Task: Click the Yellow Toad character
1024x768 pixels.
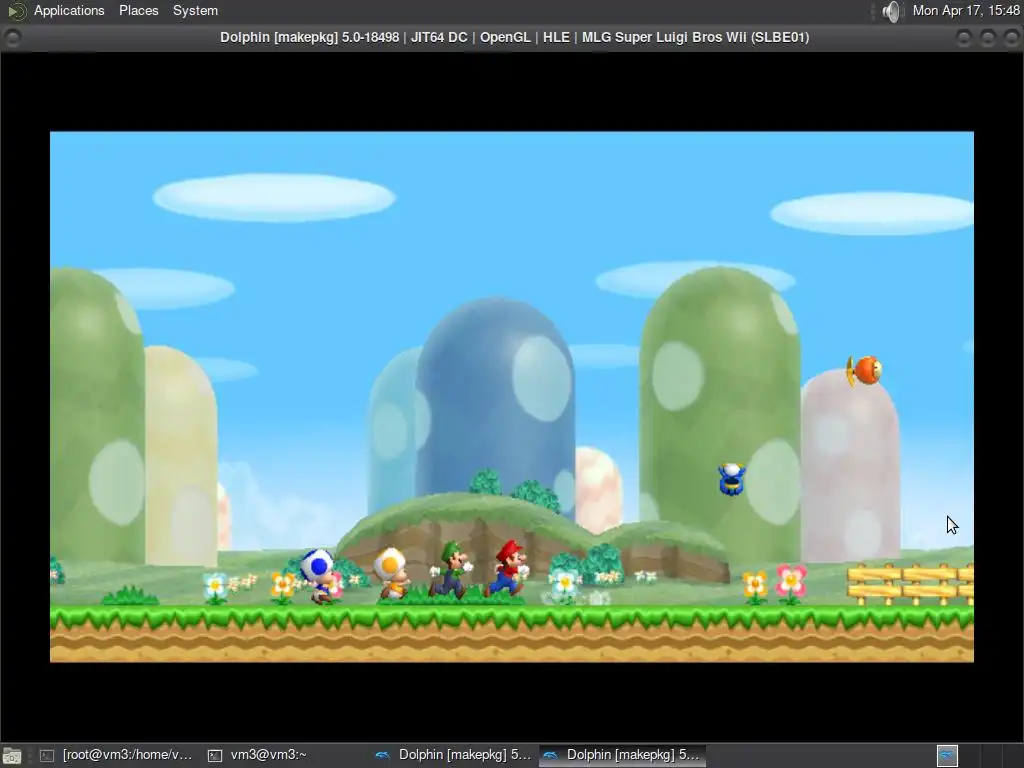Action: point(392,573)
